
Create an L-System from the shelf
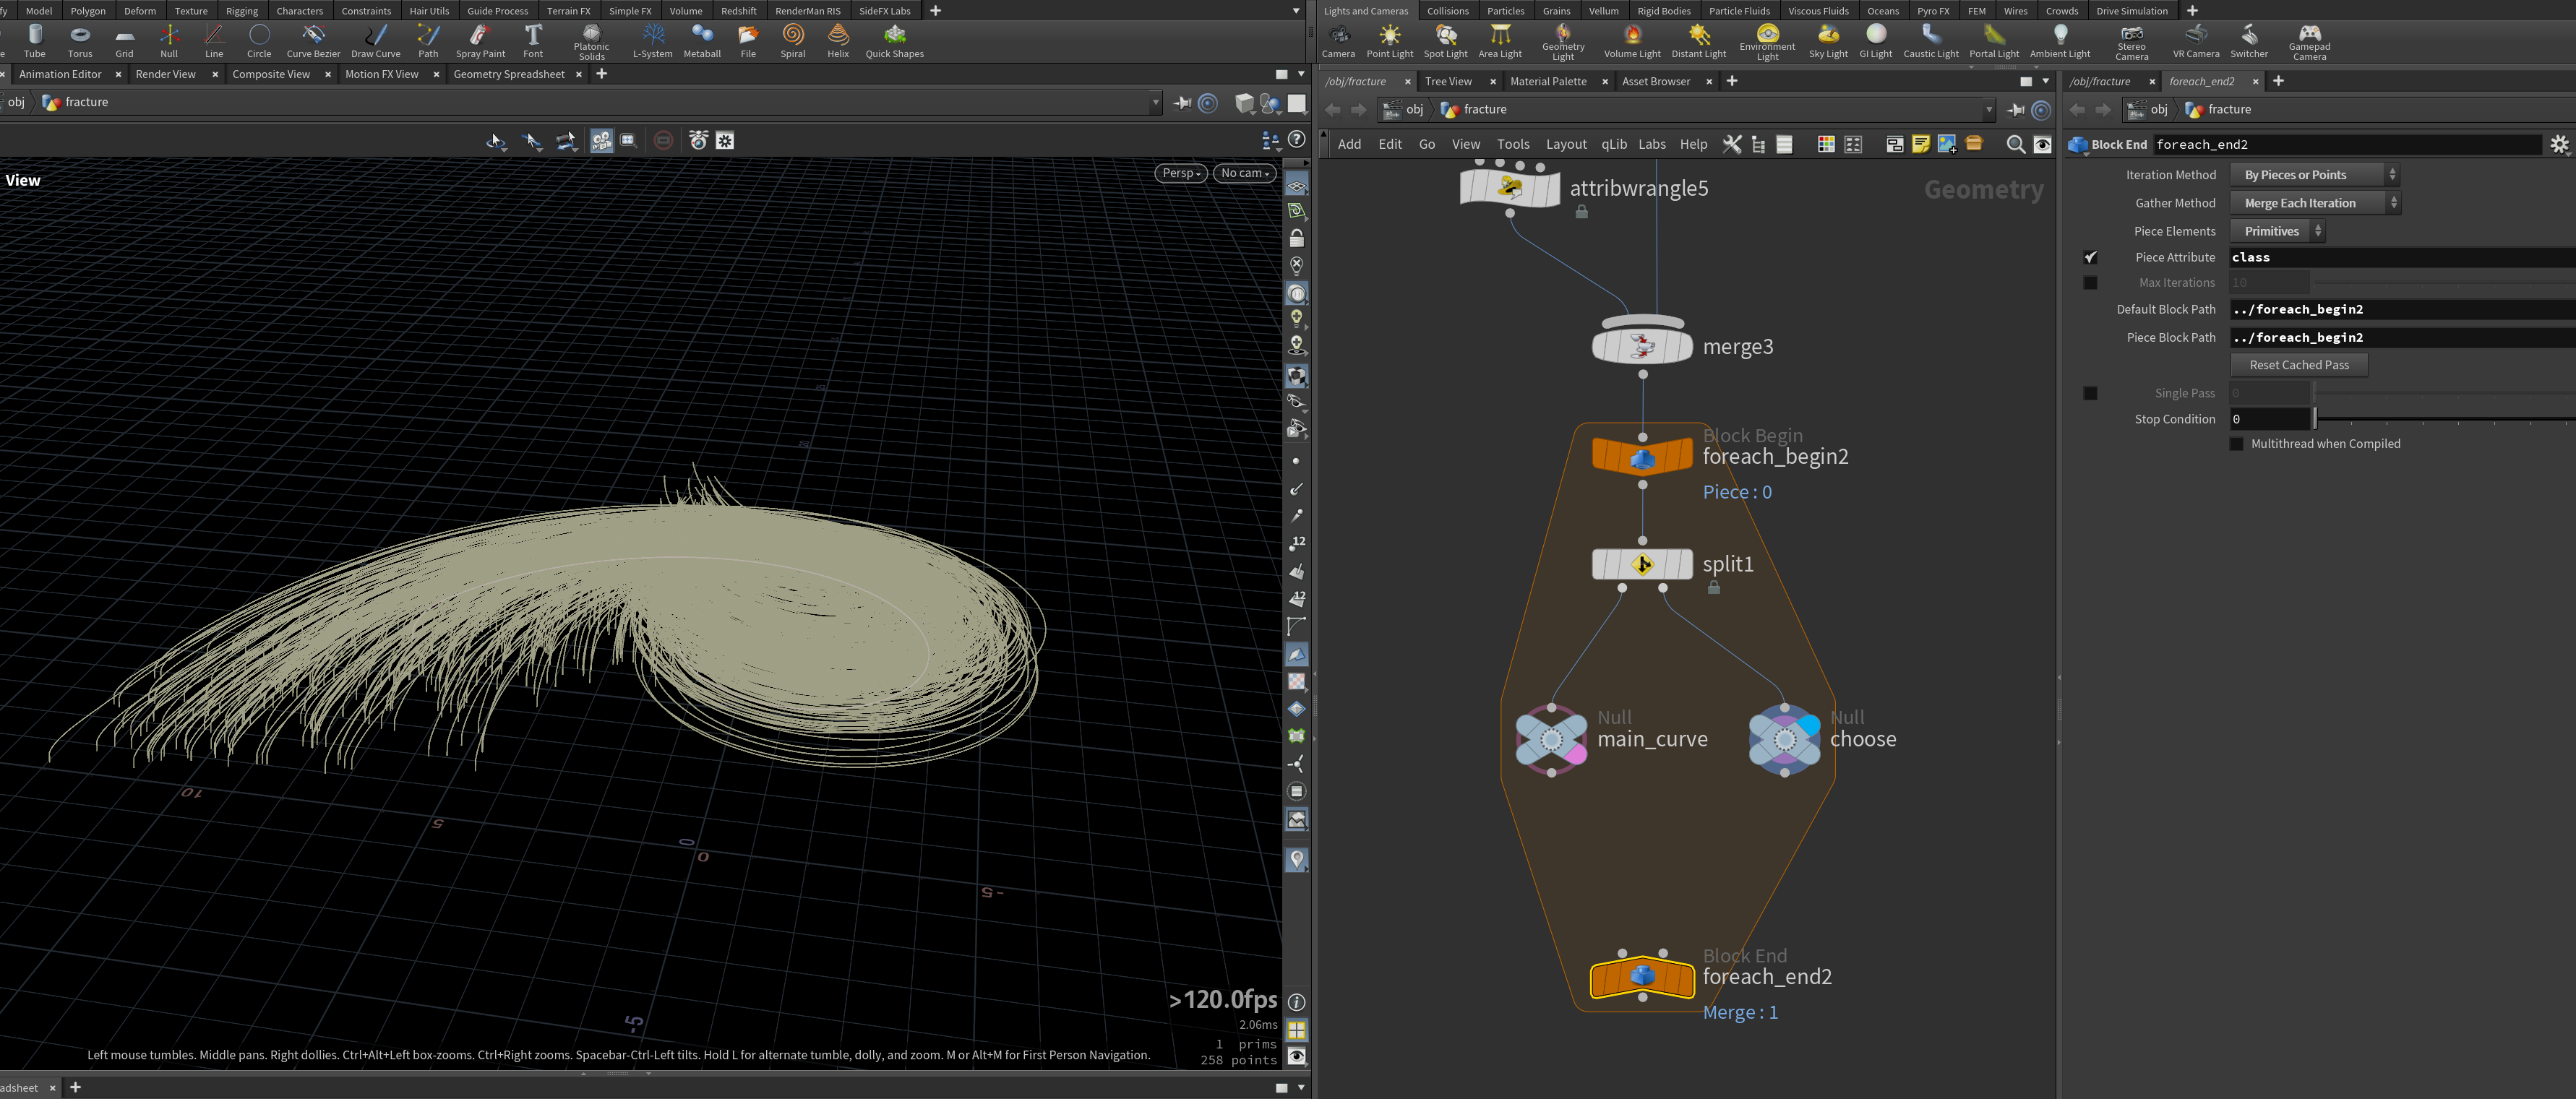point(653,41)
